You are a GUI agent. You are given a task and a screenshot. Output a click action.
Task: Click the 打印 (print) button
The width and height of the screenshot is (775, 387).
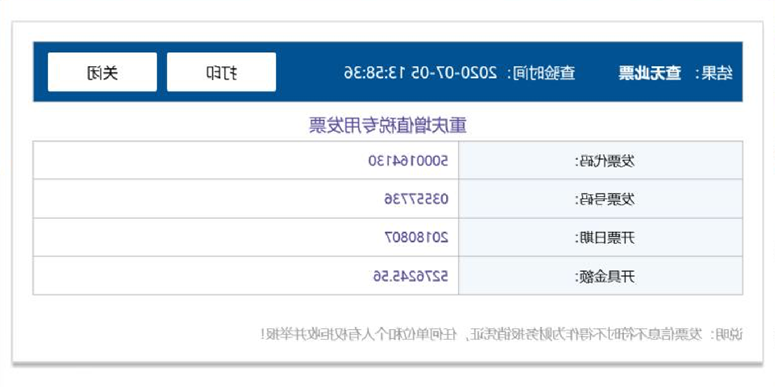point(221,72)
